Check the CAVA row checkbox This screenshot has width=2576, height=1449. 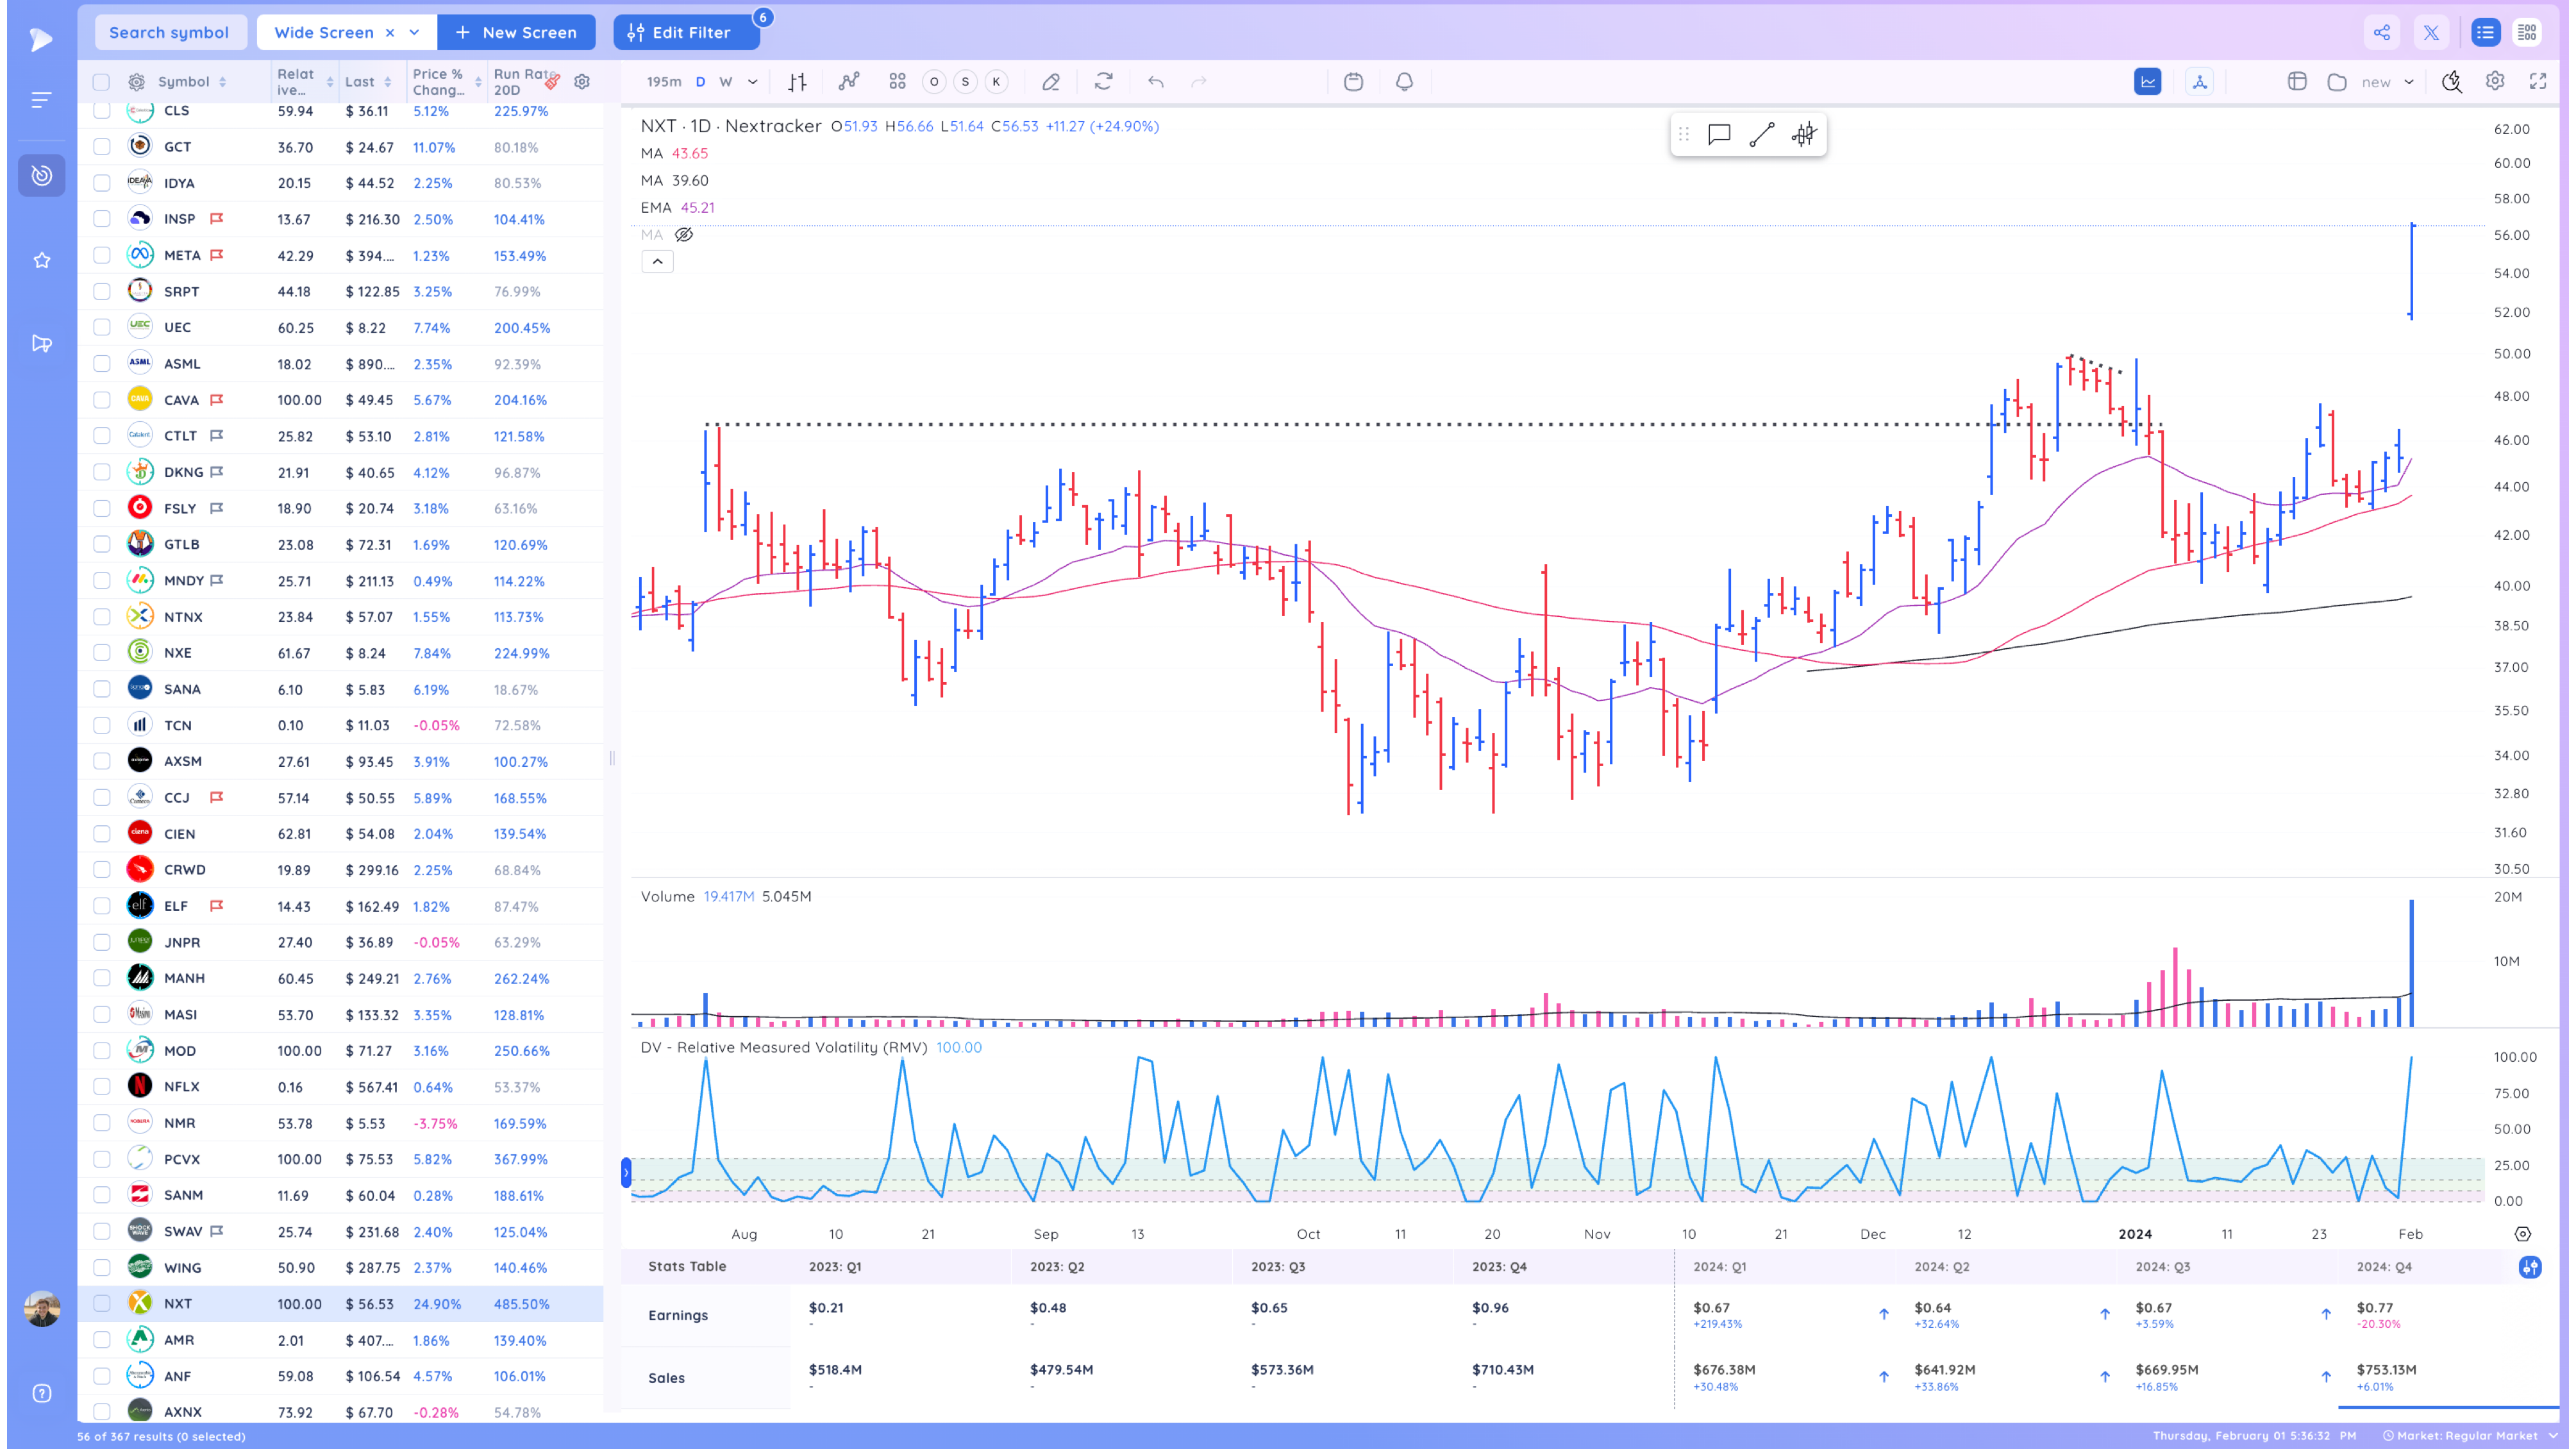click(x=101, y=400)
